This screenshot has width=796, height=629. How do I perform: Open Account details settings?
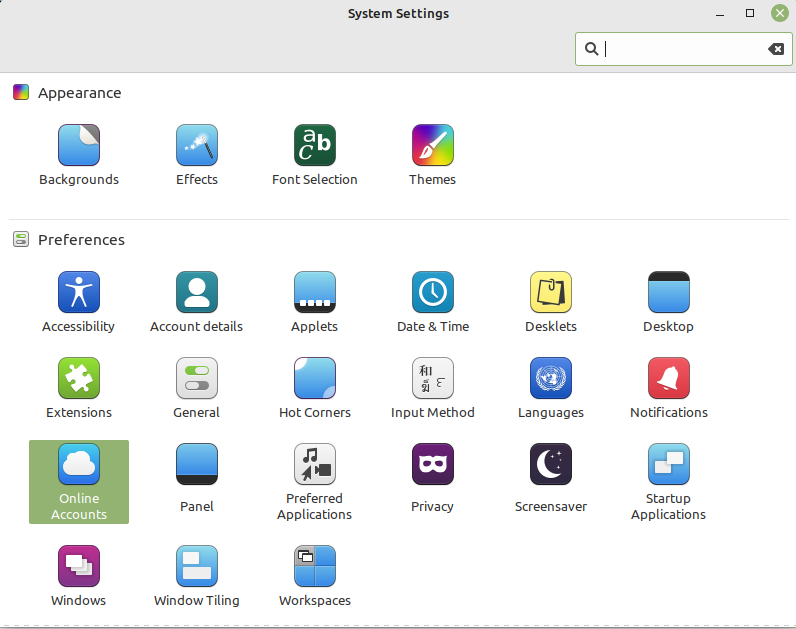point(197,293)
